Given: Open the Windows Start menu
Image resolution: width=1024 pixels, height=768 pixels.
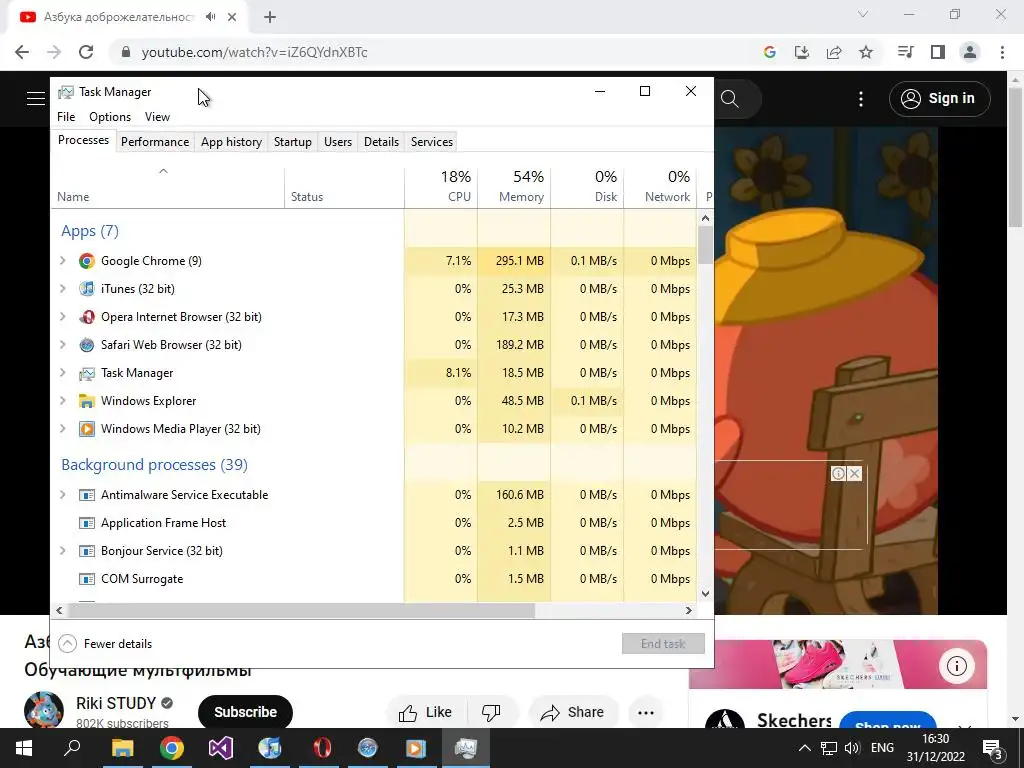Looking at the screenshot, I should click(x=24, y=748).
